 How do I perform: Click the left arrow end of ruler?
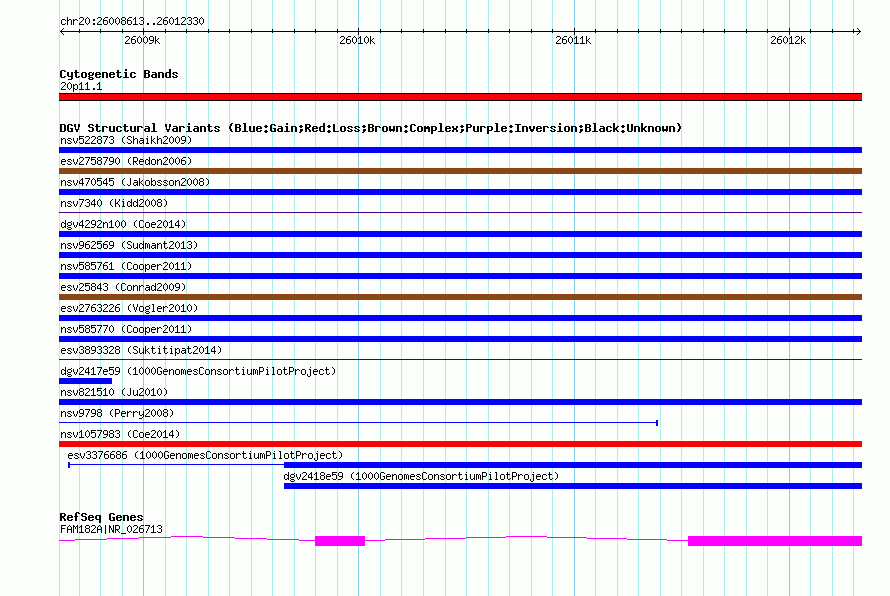[x=63, y=31]
